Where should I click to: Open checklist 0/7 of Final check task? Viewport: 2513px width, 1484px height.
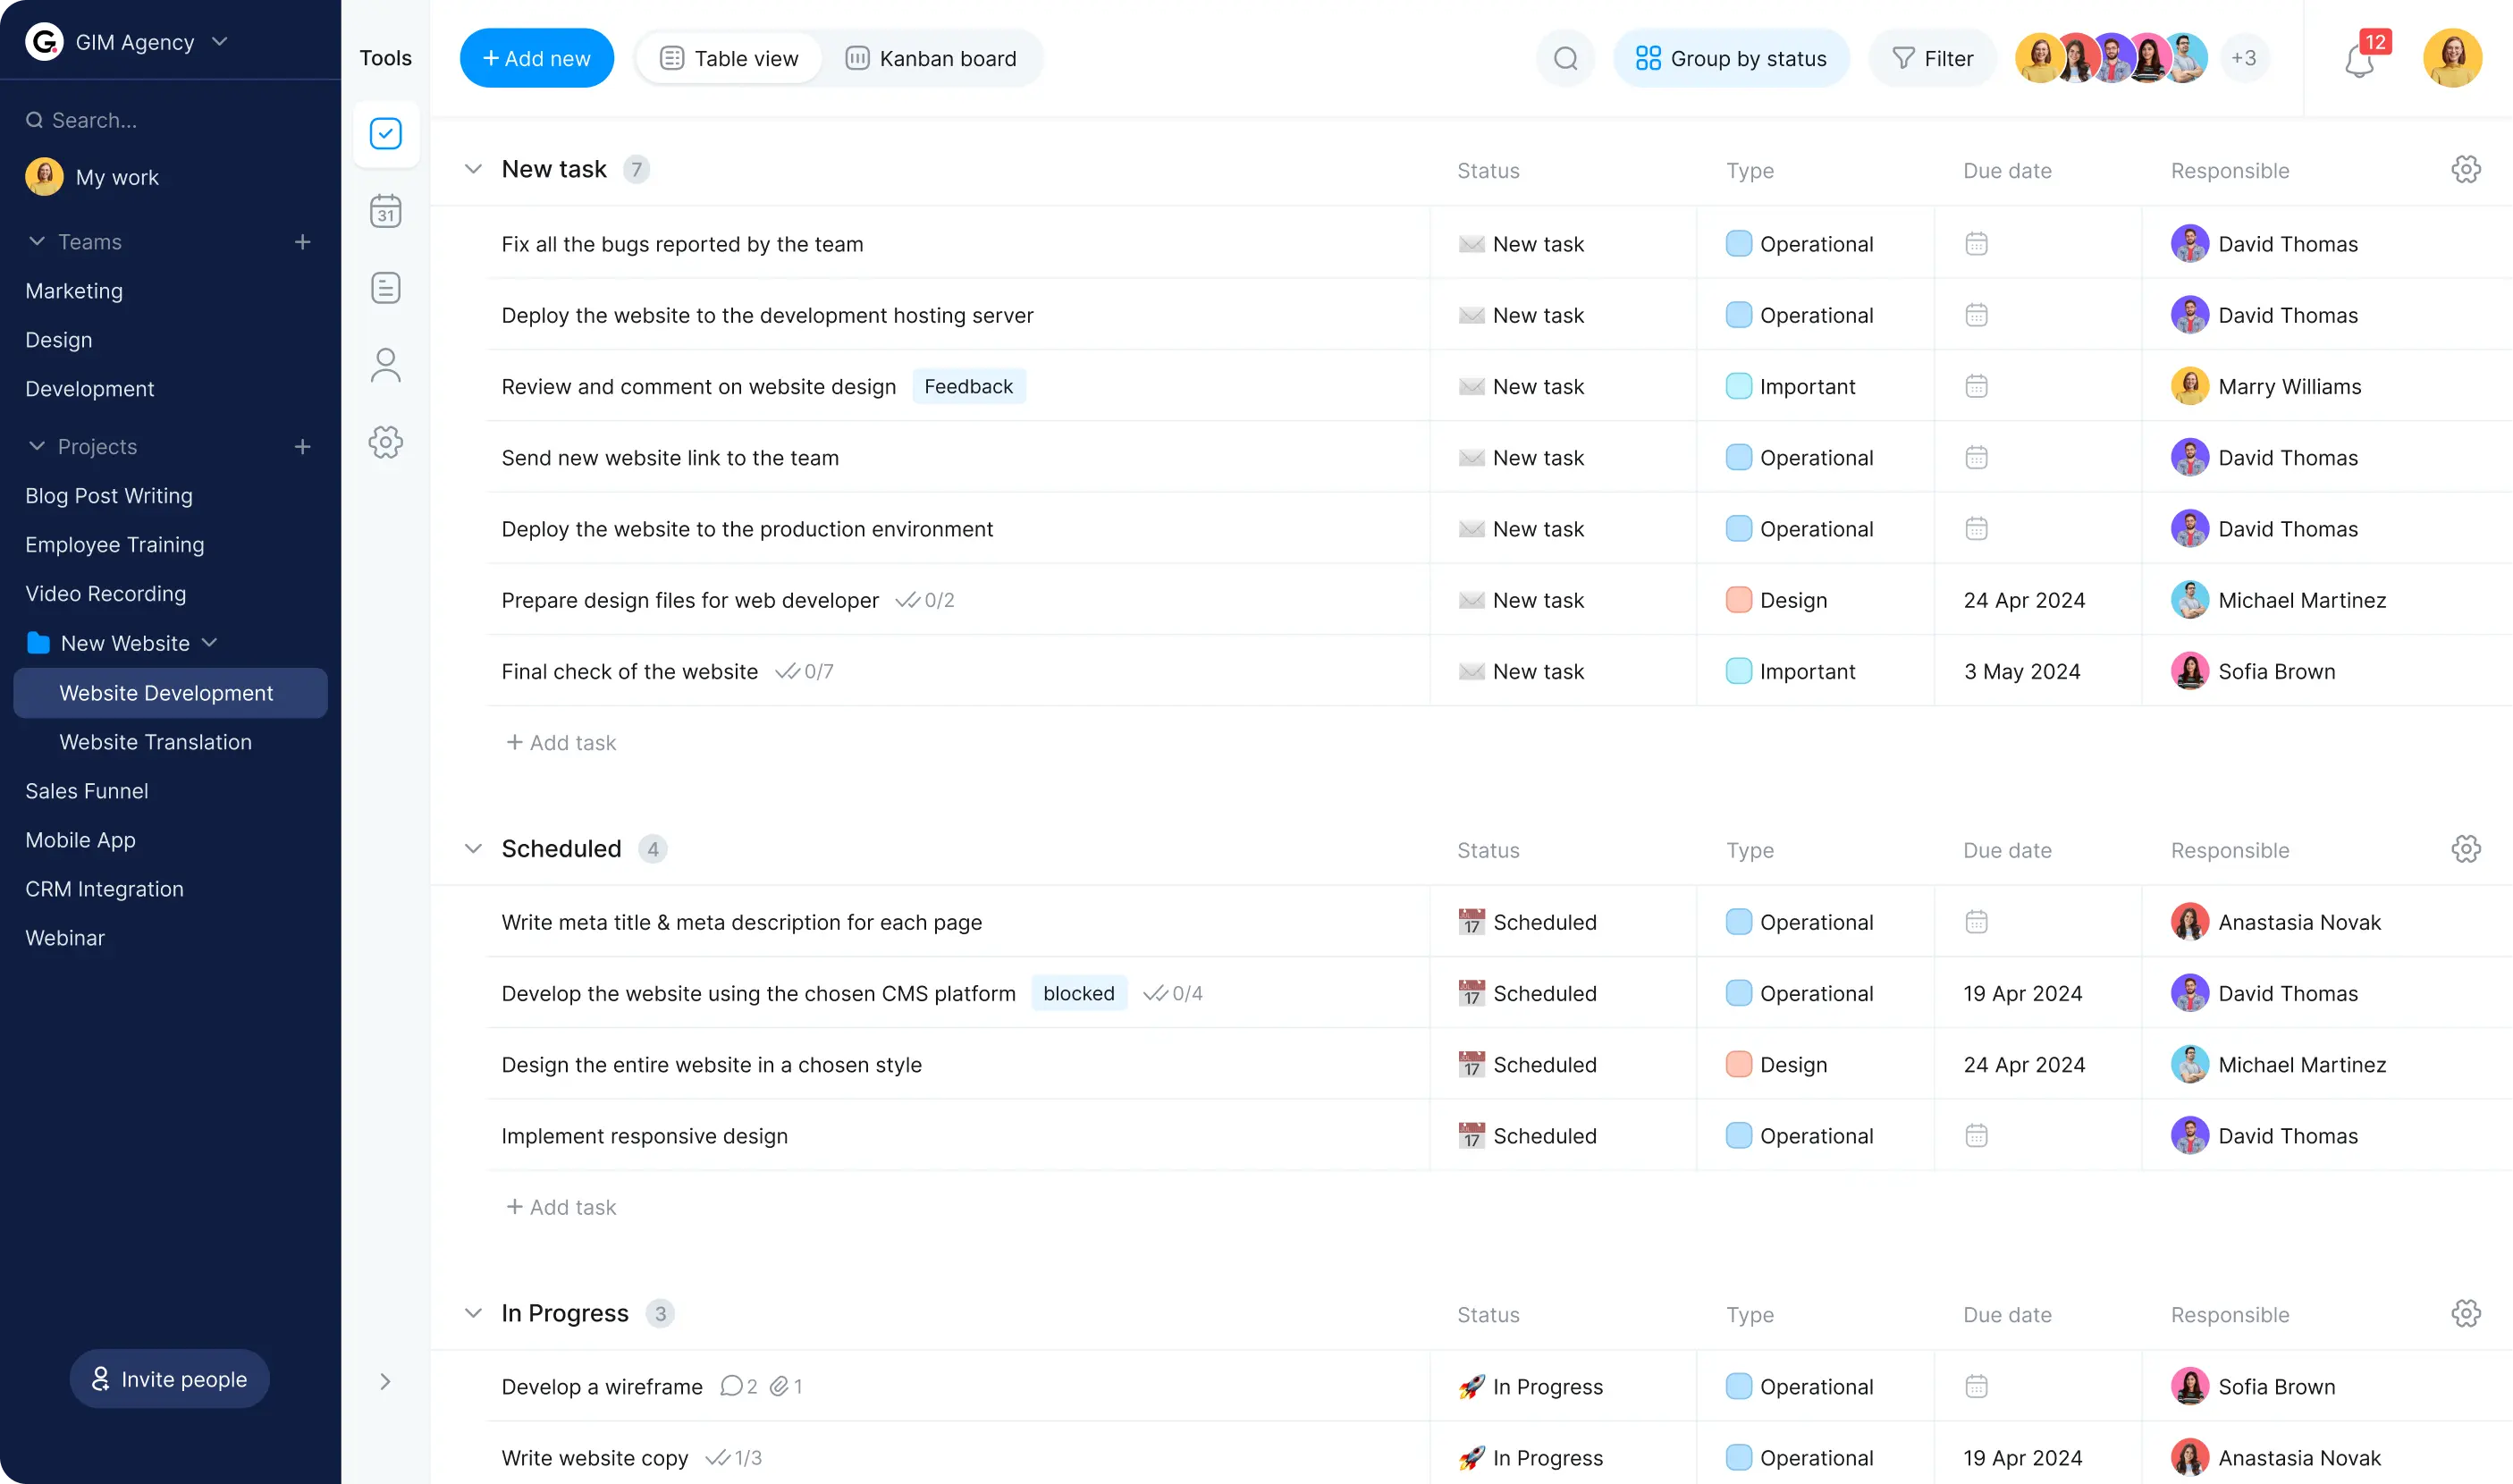[804, 671]
